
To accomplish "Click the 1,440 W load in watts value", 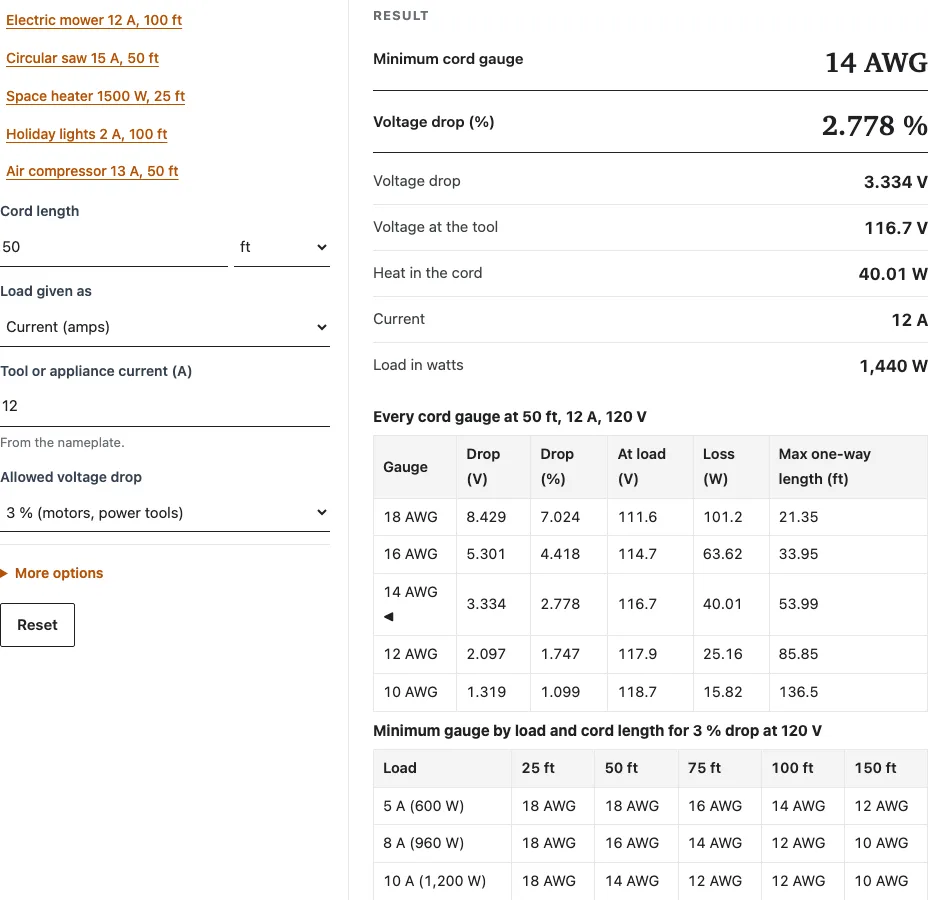I will pyautogui.click(x=893, y=366).
